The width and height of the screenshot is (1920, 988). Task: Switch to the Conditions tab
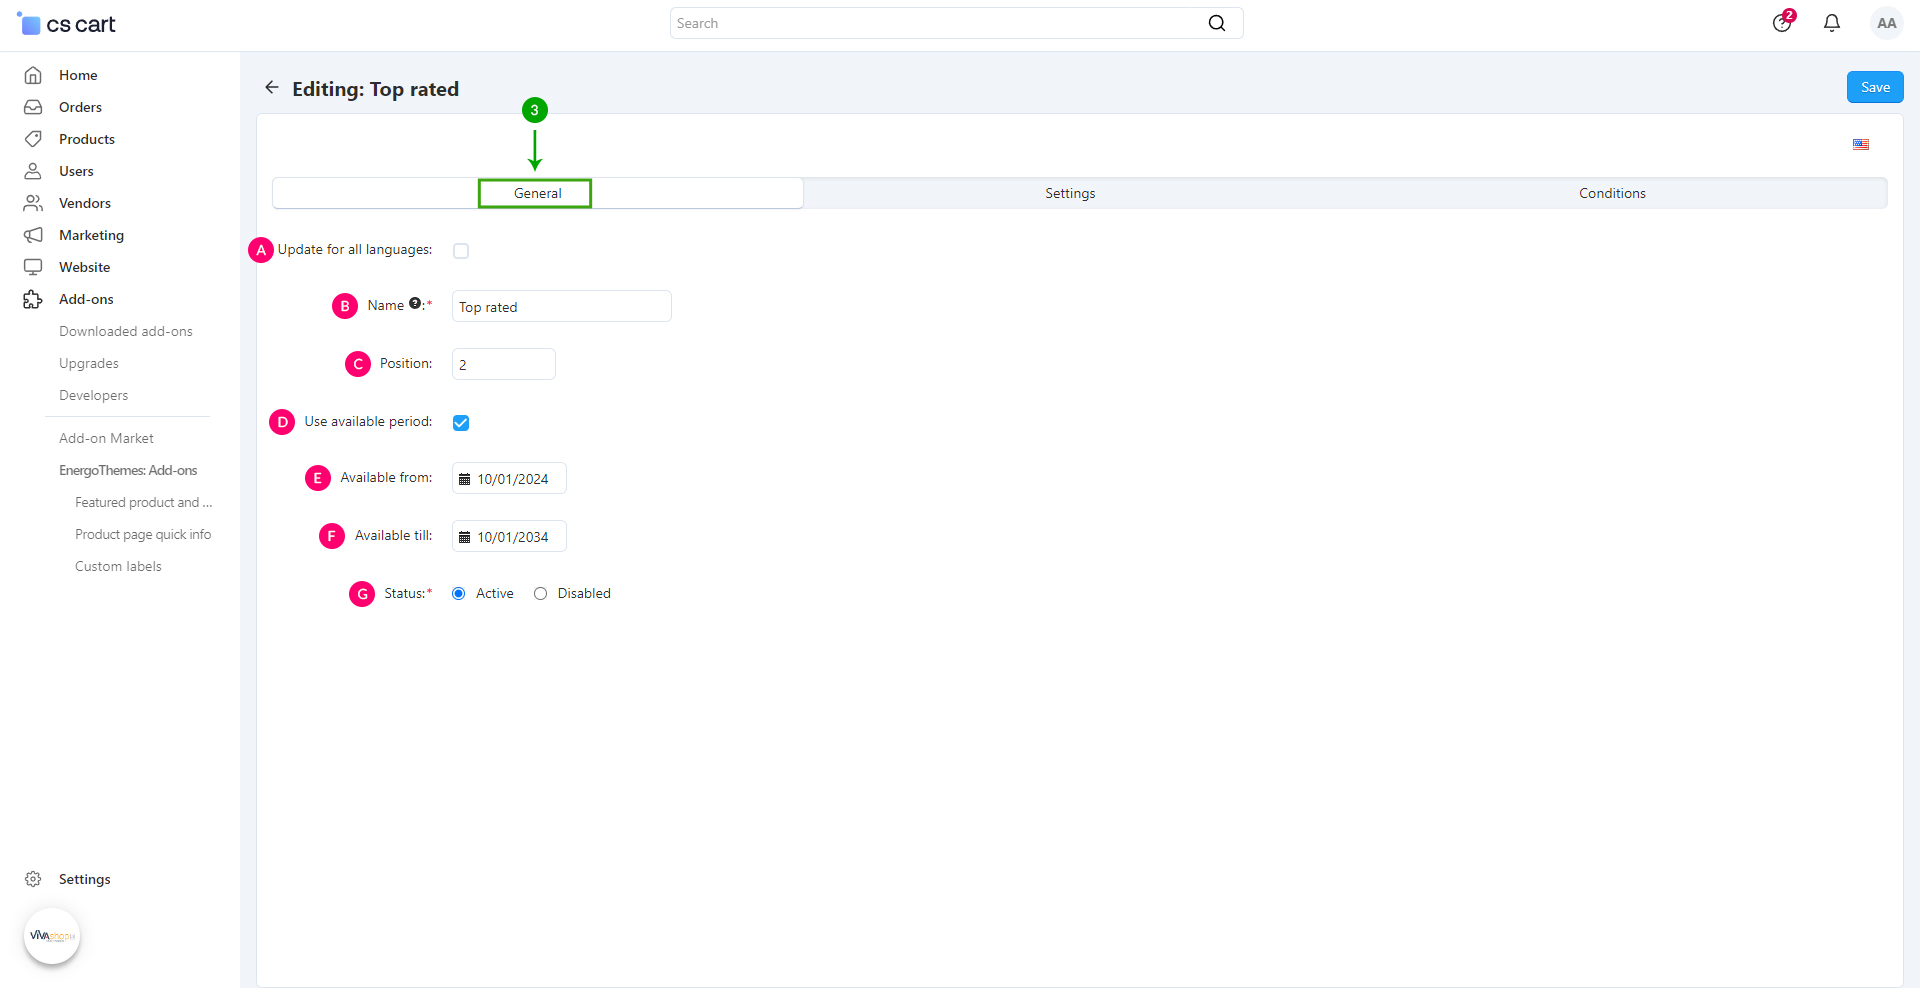(x=1612, y=193)
